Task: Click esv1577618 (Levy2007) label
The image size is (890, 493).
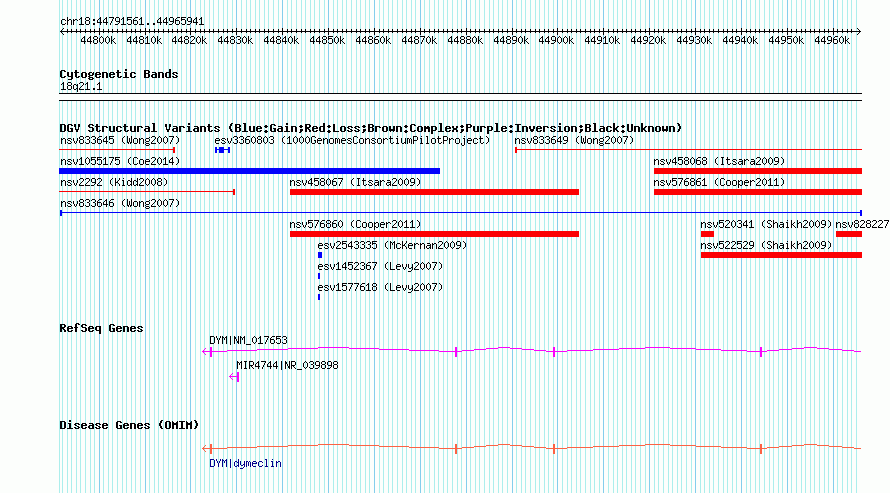Action: (x=380, y=287)
